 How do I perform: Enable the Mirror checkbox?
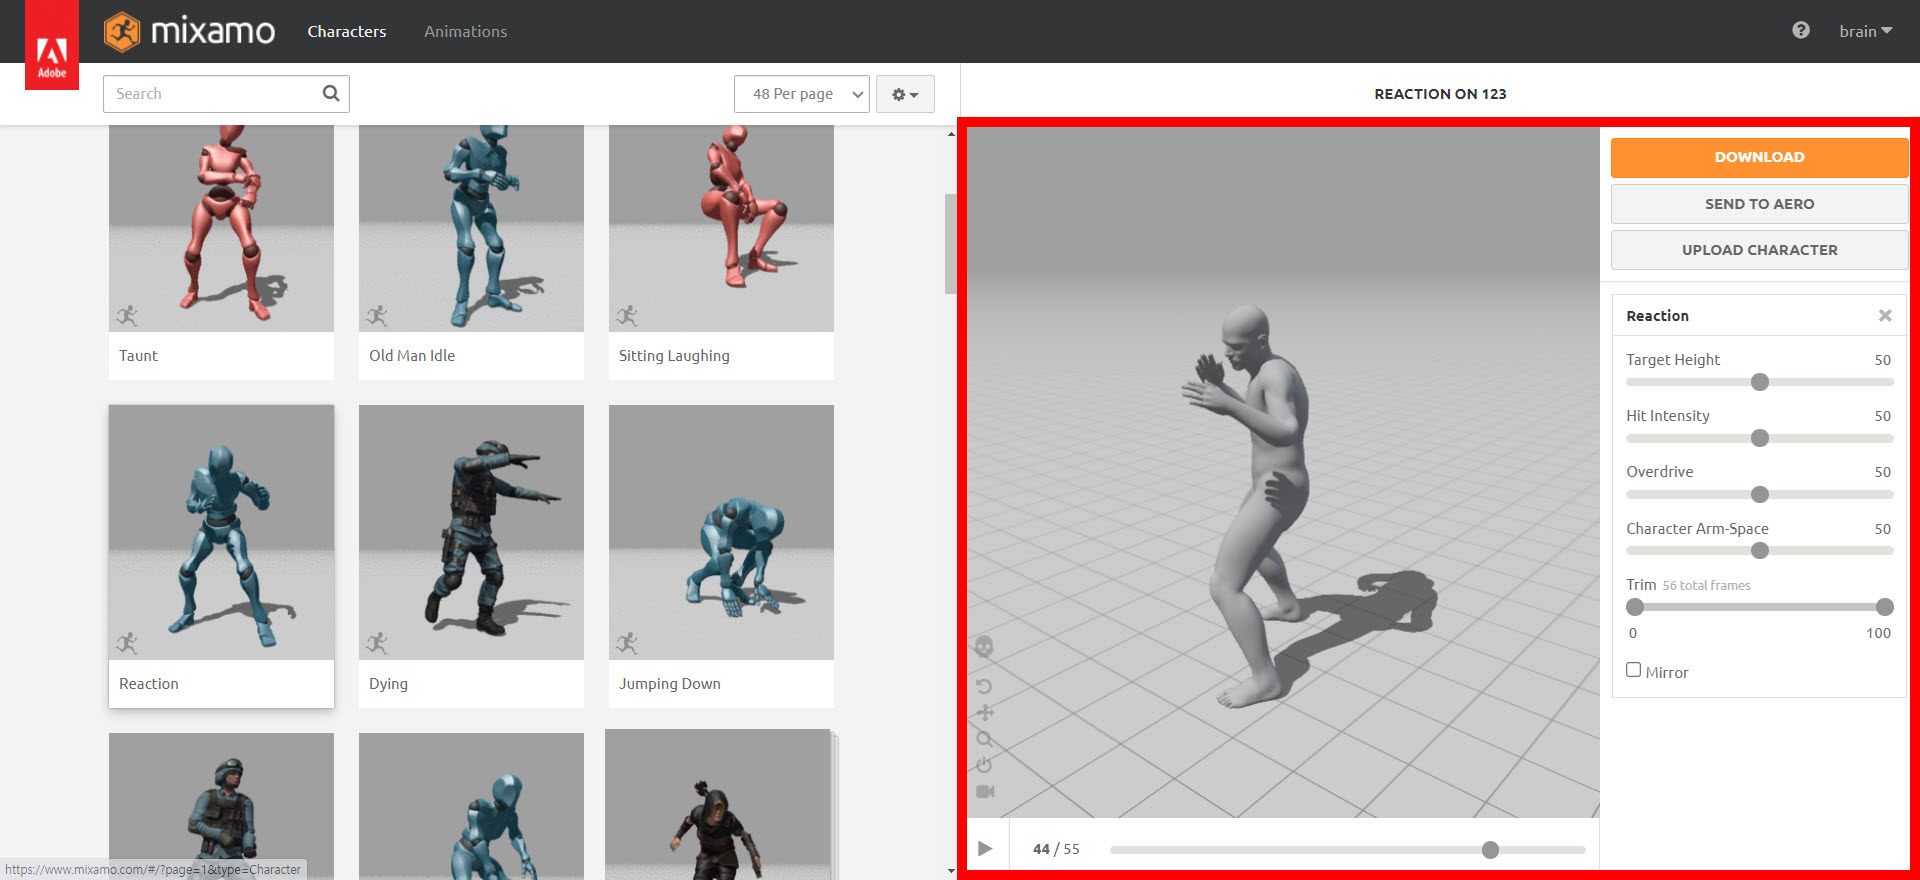(x=1634, y=670)
